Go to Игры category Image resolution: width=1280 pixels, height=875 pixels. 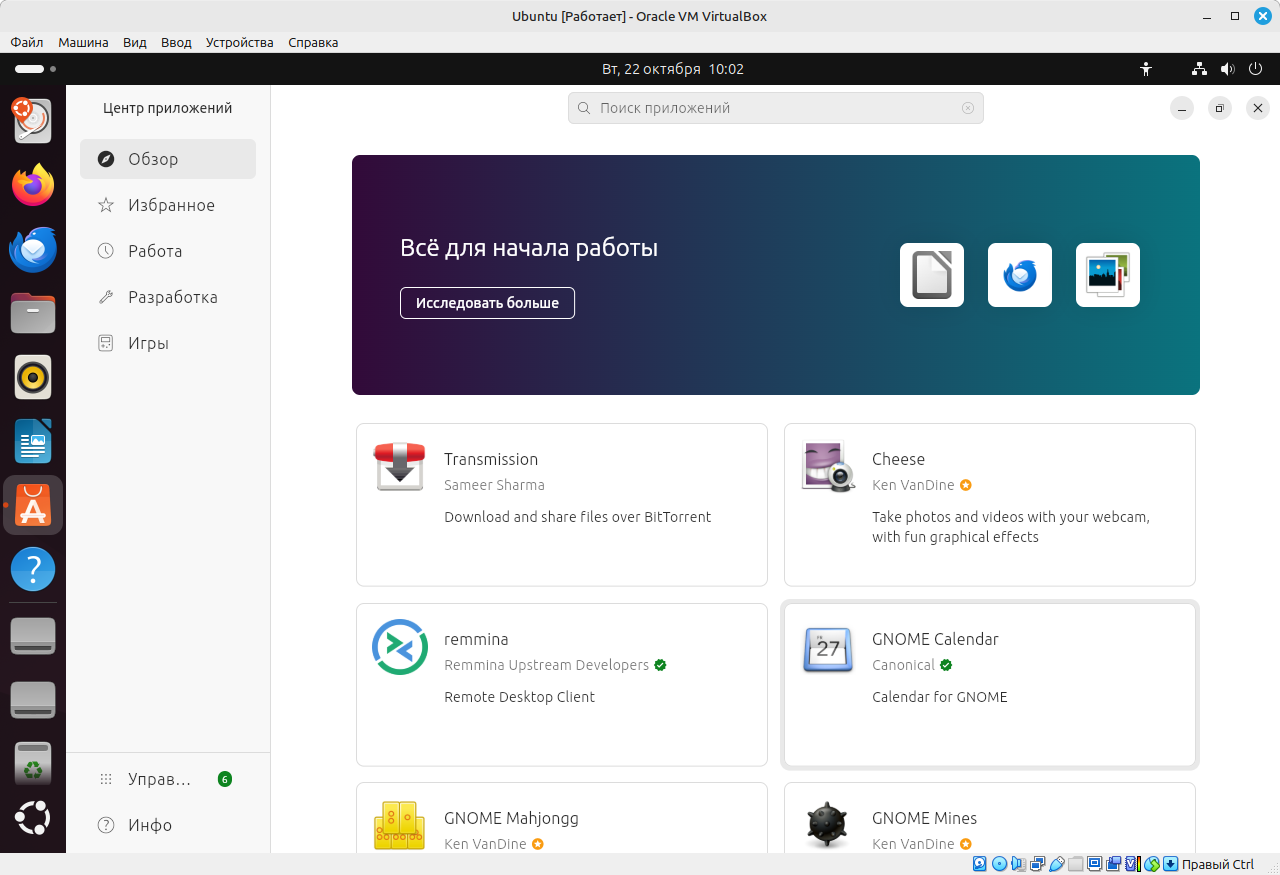pyautogui.click(x=168, y=343)
